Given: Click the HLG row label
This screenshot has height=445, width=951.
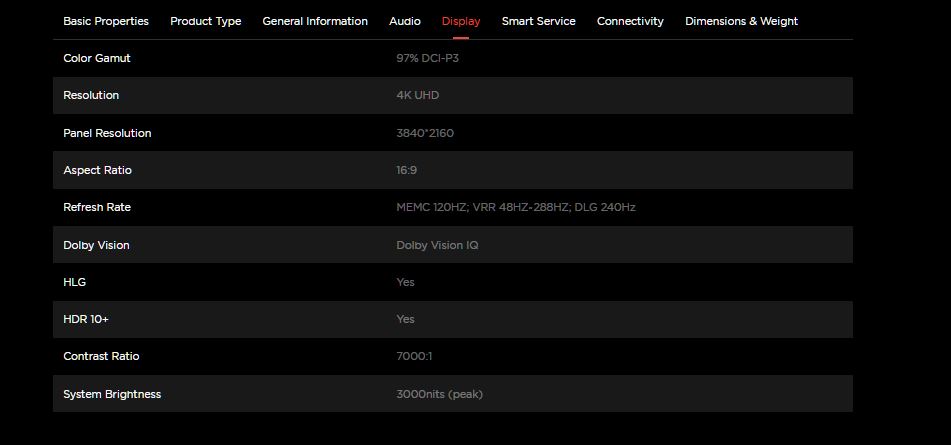Looking at the screenshot, I should coord(75,282).
